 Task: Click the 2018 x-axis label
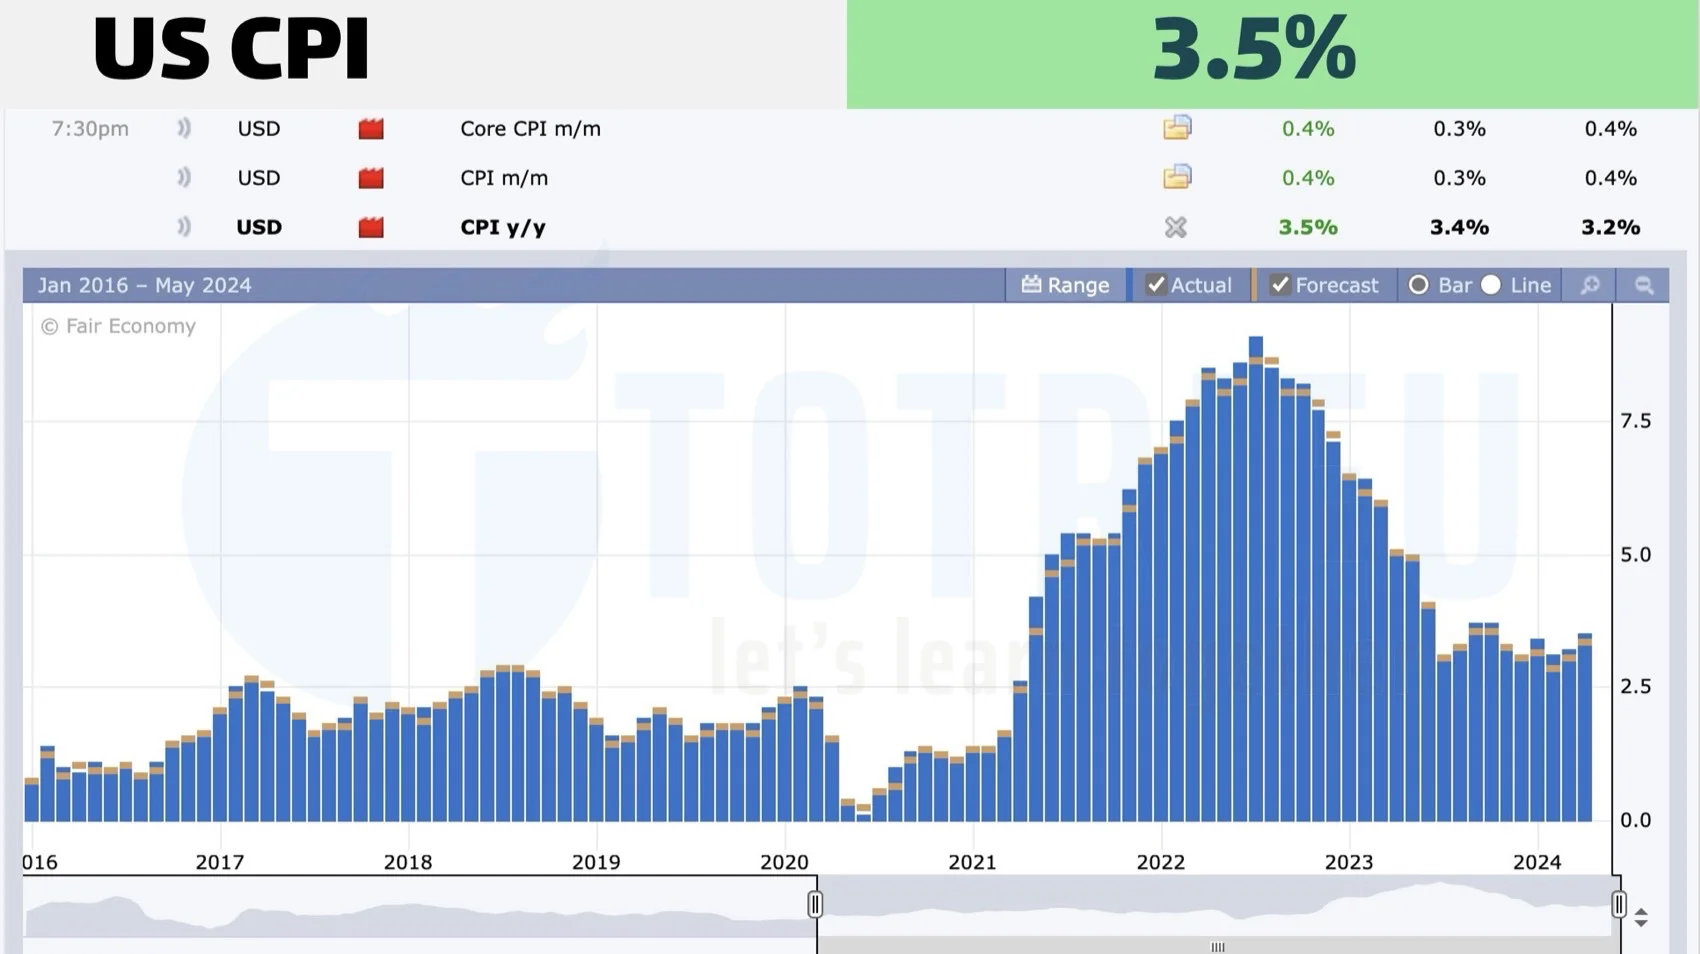(408, 862)
